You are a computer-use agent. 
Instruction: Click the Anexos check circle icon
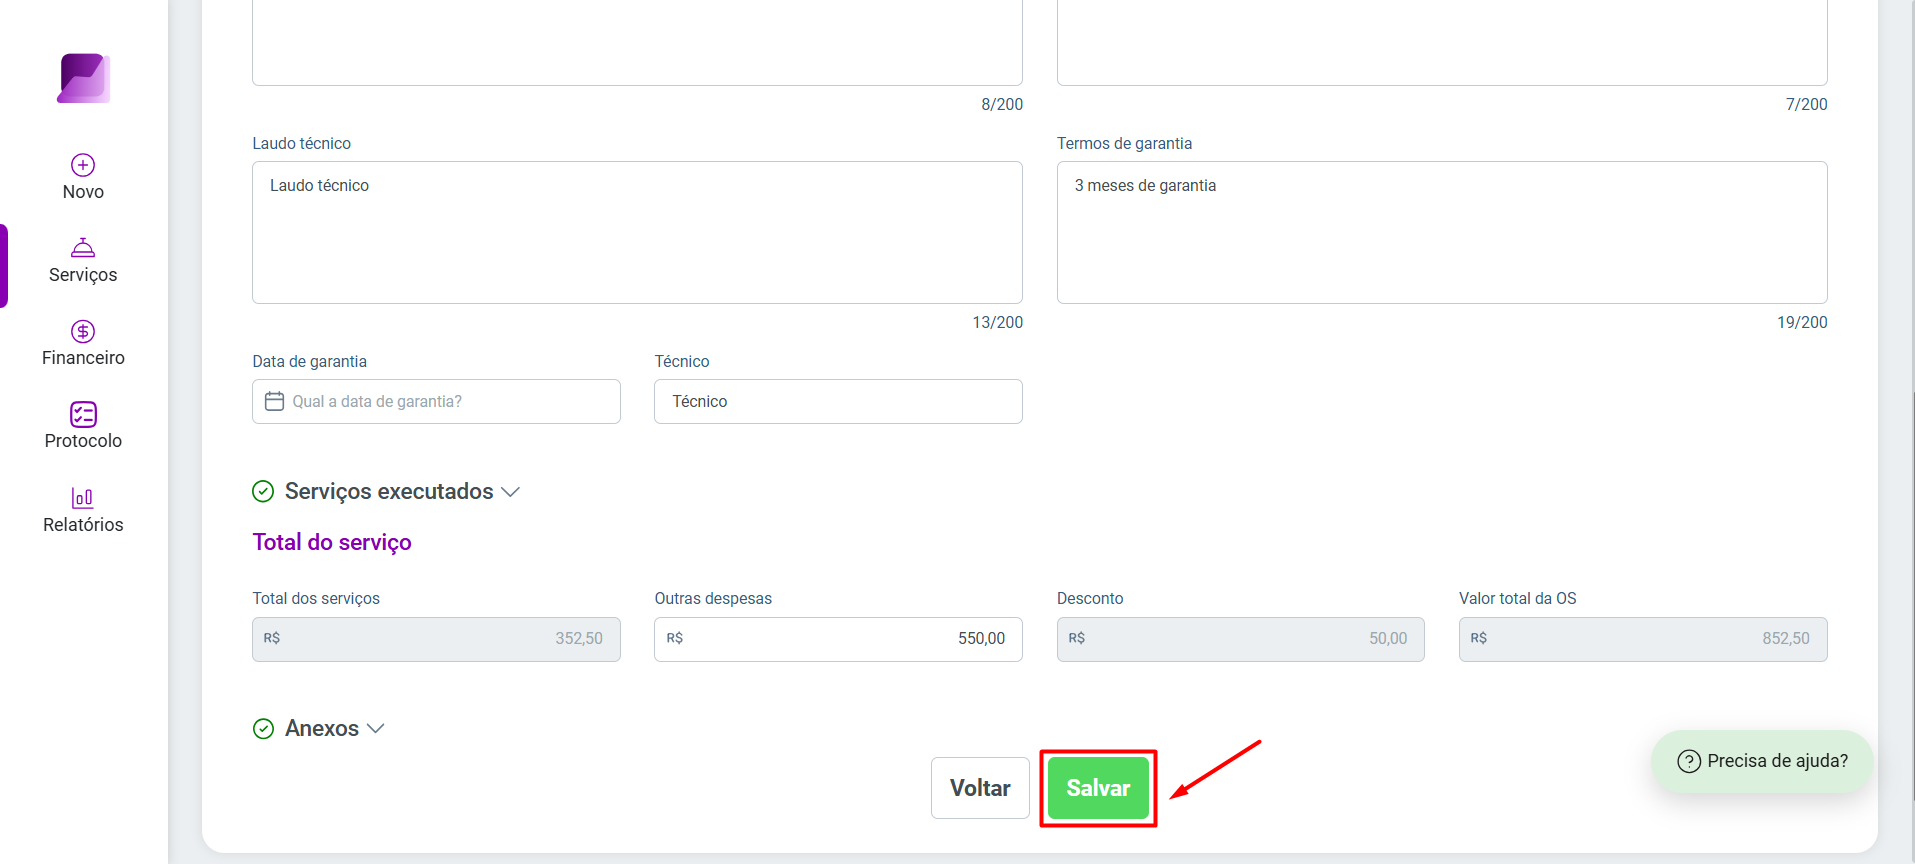click(x=263, y=729)
